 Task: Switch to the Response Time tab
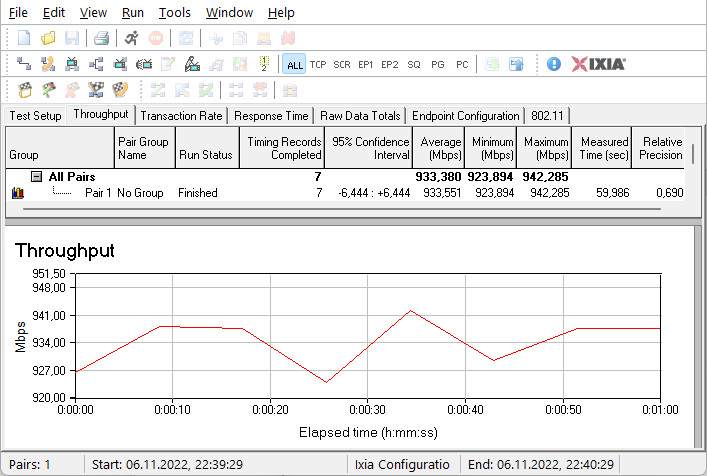(271, 116)
